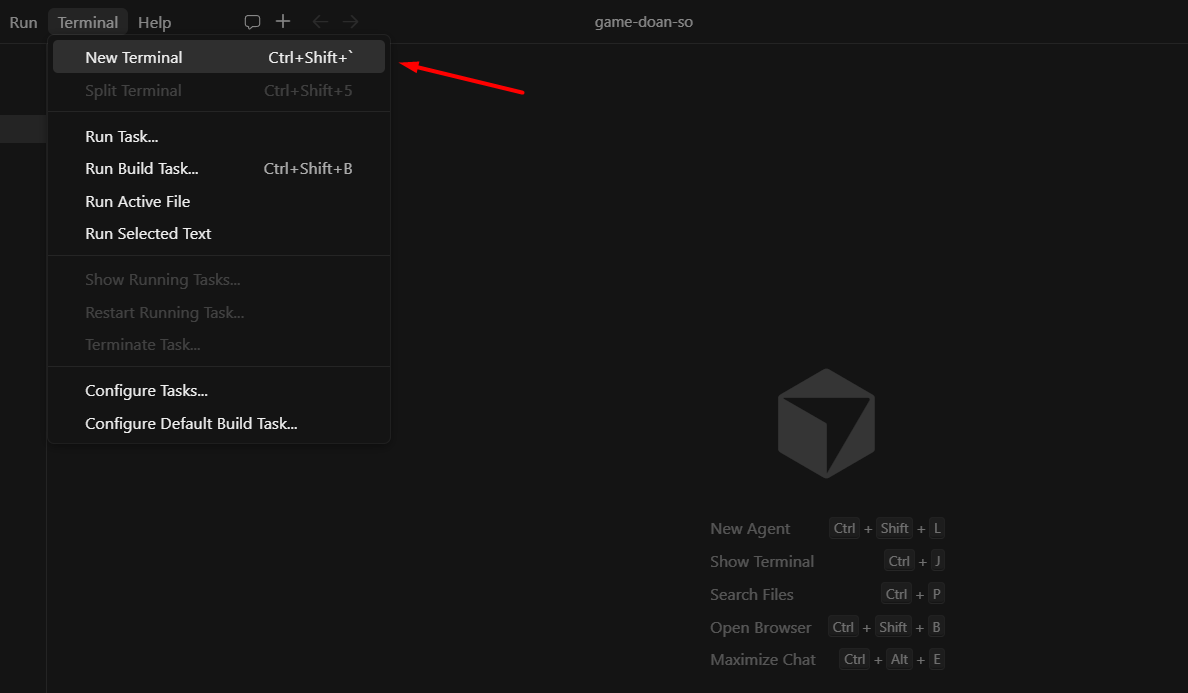1188x693 pixels.
Task: Click the J key badge for Show Terminal
Action: 937,561
